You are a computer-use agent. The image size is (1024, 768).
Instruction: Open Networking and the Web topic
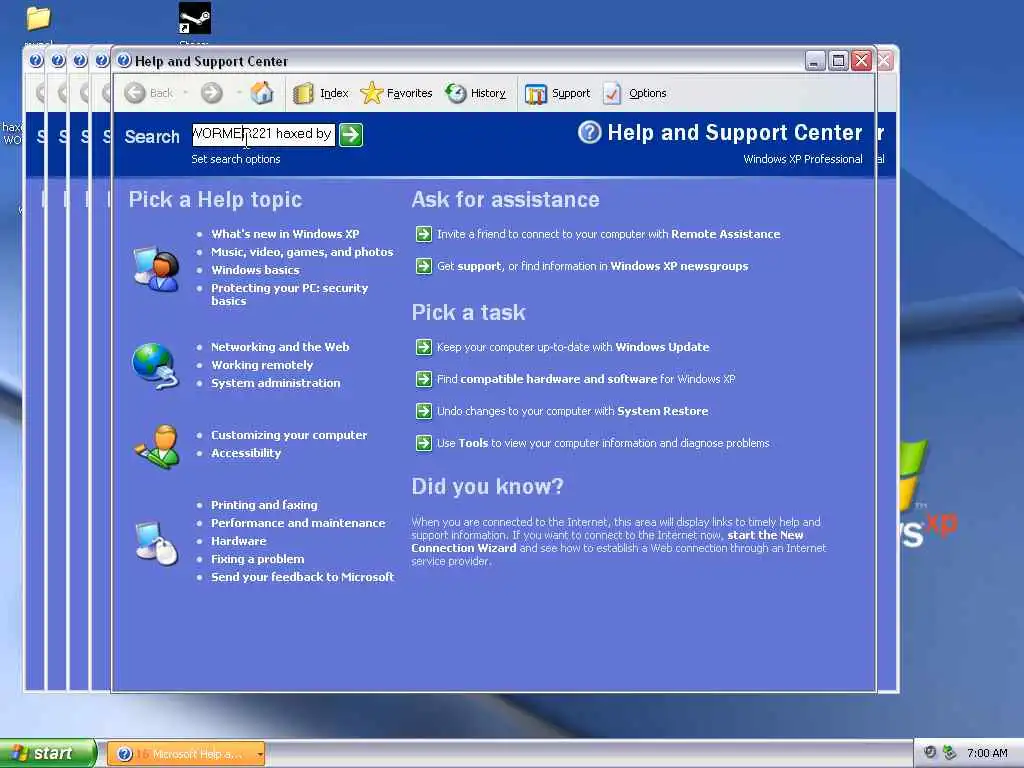click(280, 347)
